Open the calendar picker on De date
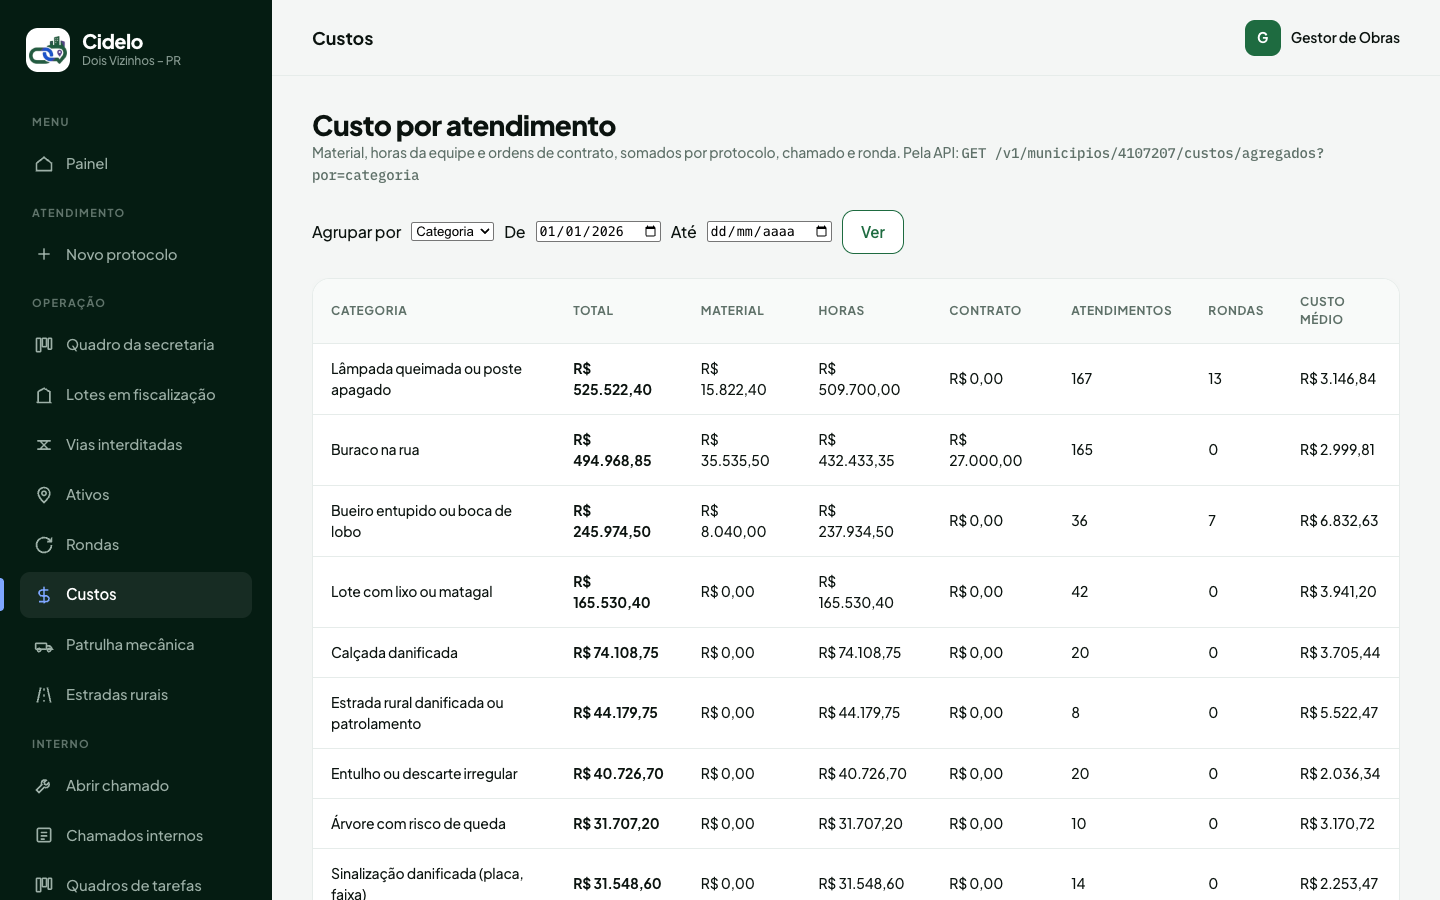 coord(651,232)
